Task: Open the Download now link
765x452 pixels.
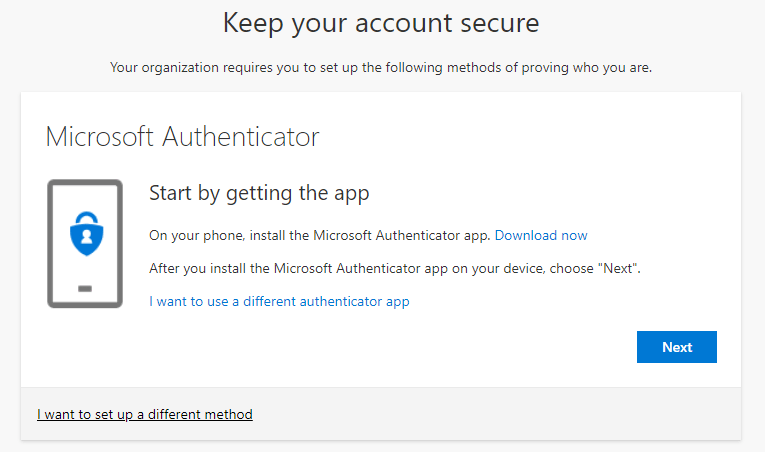Action: (541, 236)
